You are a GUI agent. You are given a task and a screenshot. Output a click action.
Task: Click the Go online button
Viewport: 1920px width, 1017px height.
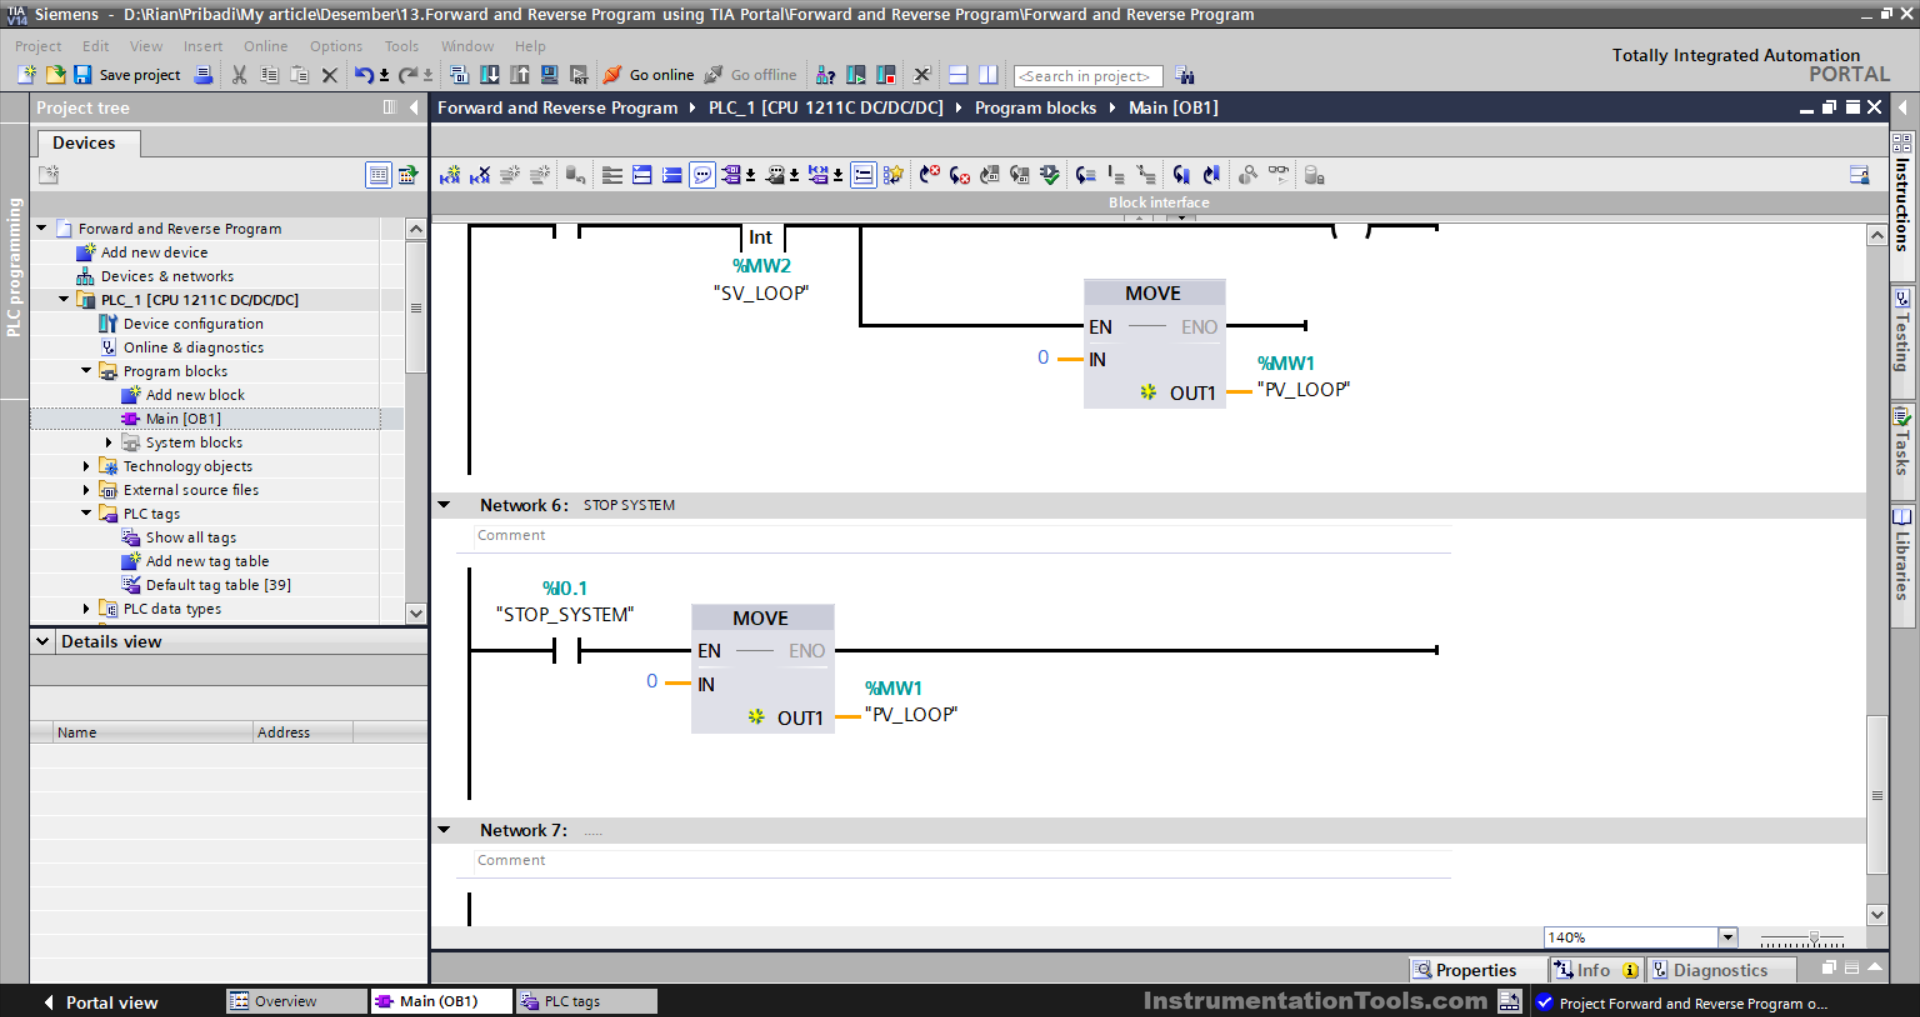pos(648,75)
